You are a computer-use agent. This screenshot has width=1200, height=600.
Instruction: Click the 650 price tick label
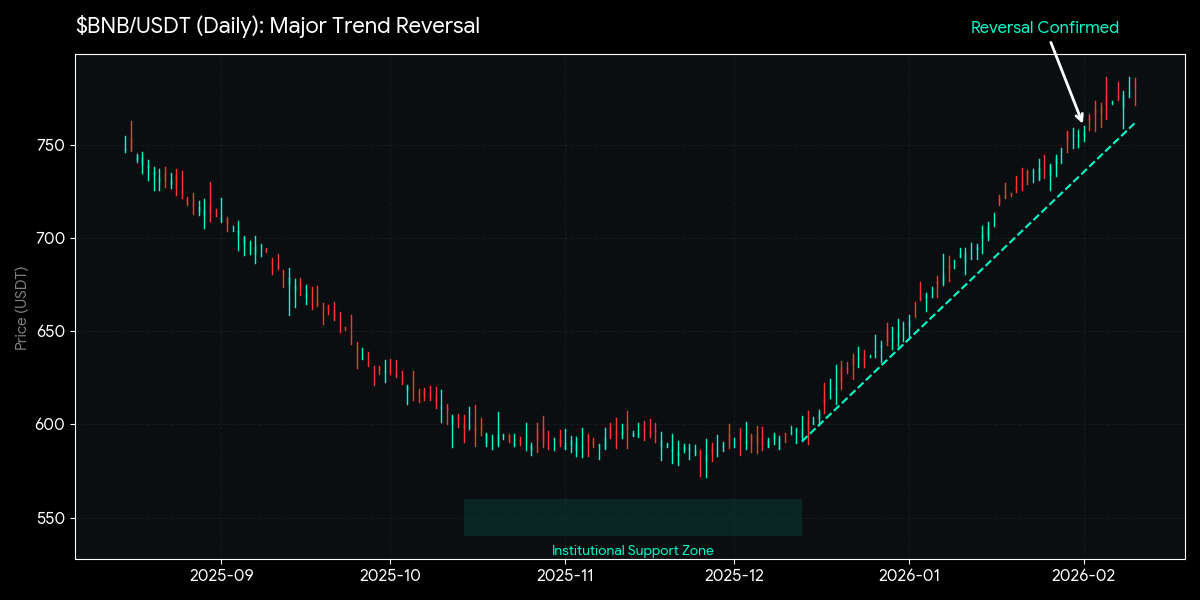pos(51,332)
